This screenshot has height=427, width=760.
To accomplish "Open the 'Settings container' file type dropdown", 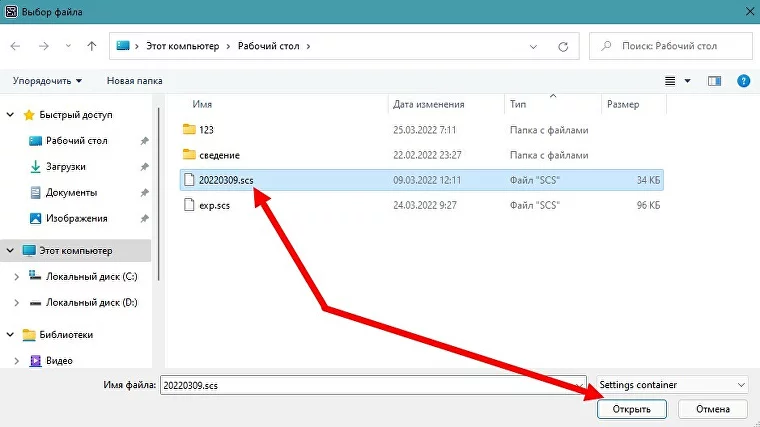I will (672, 385).
